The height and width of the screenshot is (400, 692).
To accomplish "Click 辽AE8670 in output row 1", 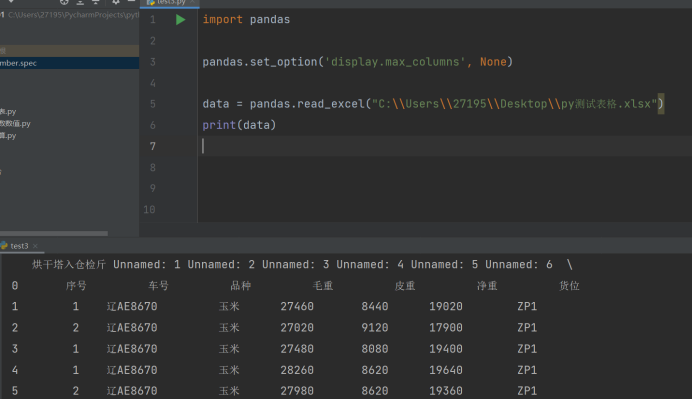I will tap(132, 306).
